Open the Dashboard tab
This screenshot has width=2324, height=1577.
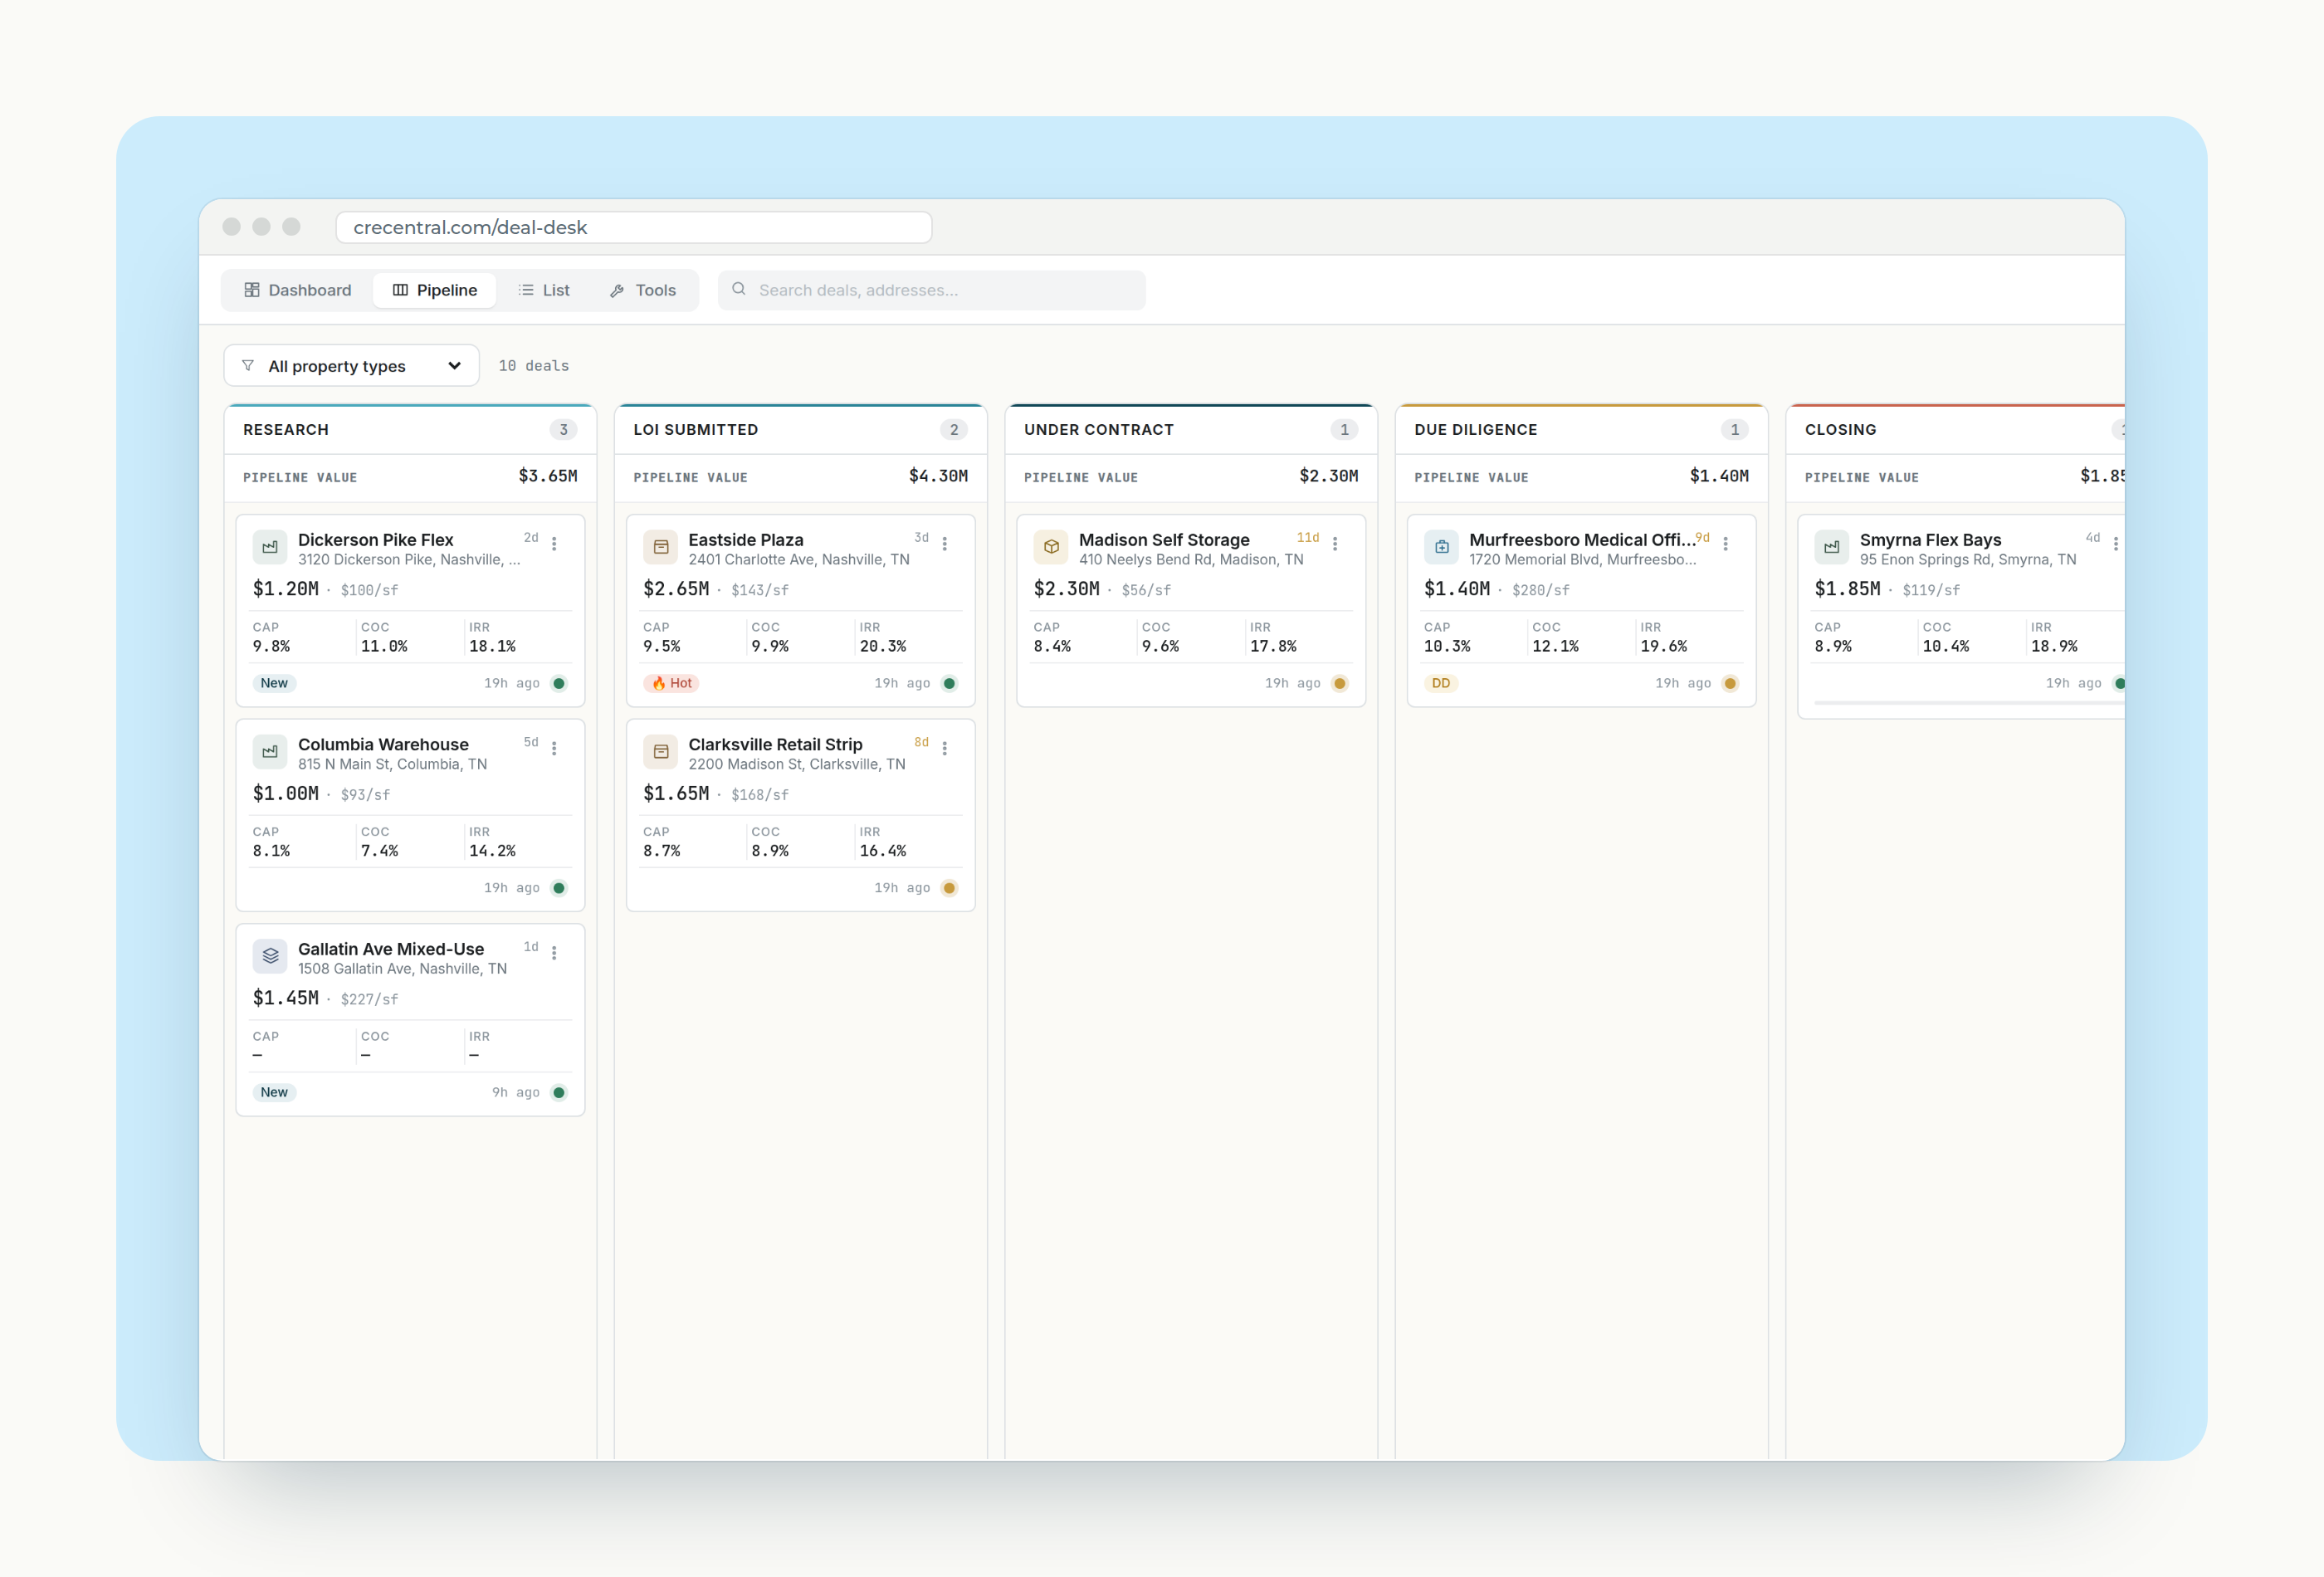[297, 290]
